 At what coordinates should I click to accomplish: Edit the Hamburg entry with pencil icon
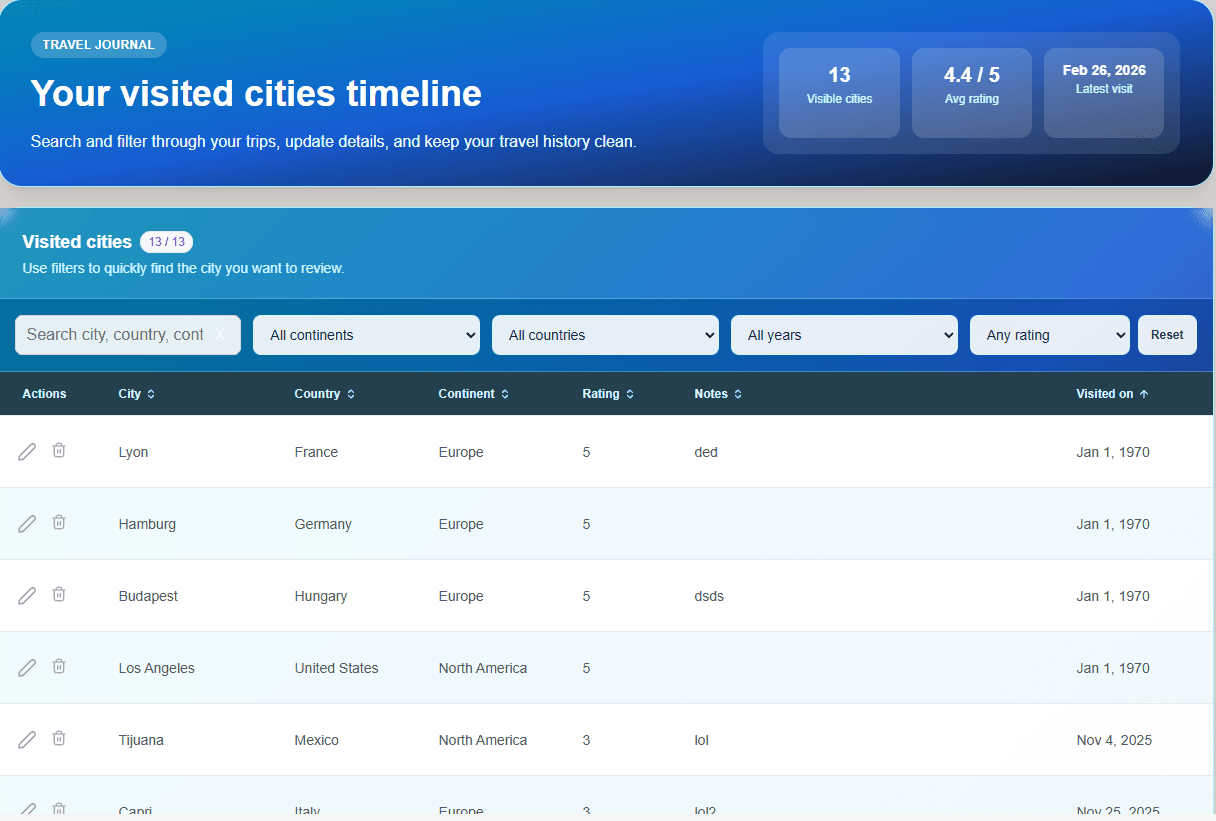pyautogui.click(x=27, y=524)
